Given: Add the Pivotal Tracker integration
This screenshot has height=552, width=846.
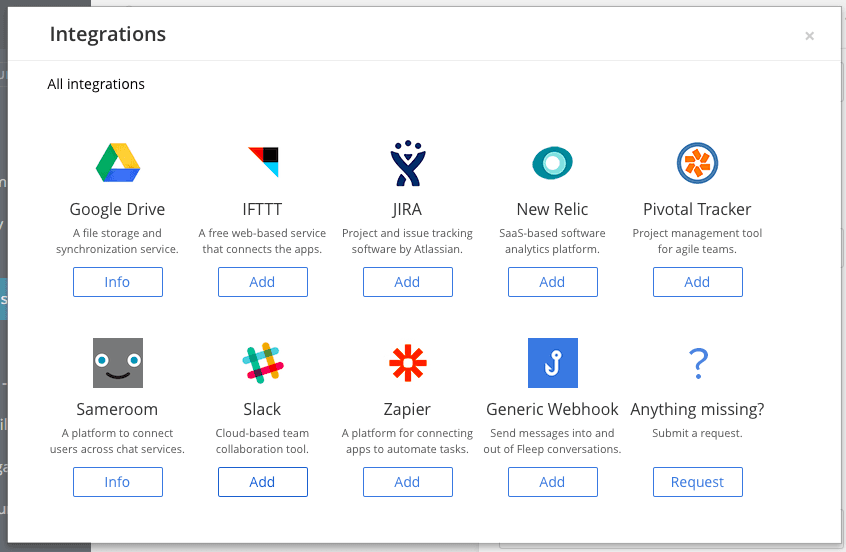Looking at the screenshot, I should point(698,282).
